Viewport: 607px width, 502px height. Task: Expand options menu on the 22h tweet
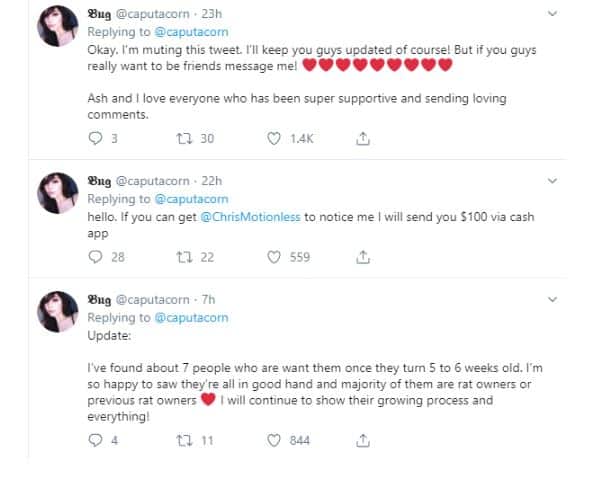(x=553, y=181)
